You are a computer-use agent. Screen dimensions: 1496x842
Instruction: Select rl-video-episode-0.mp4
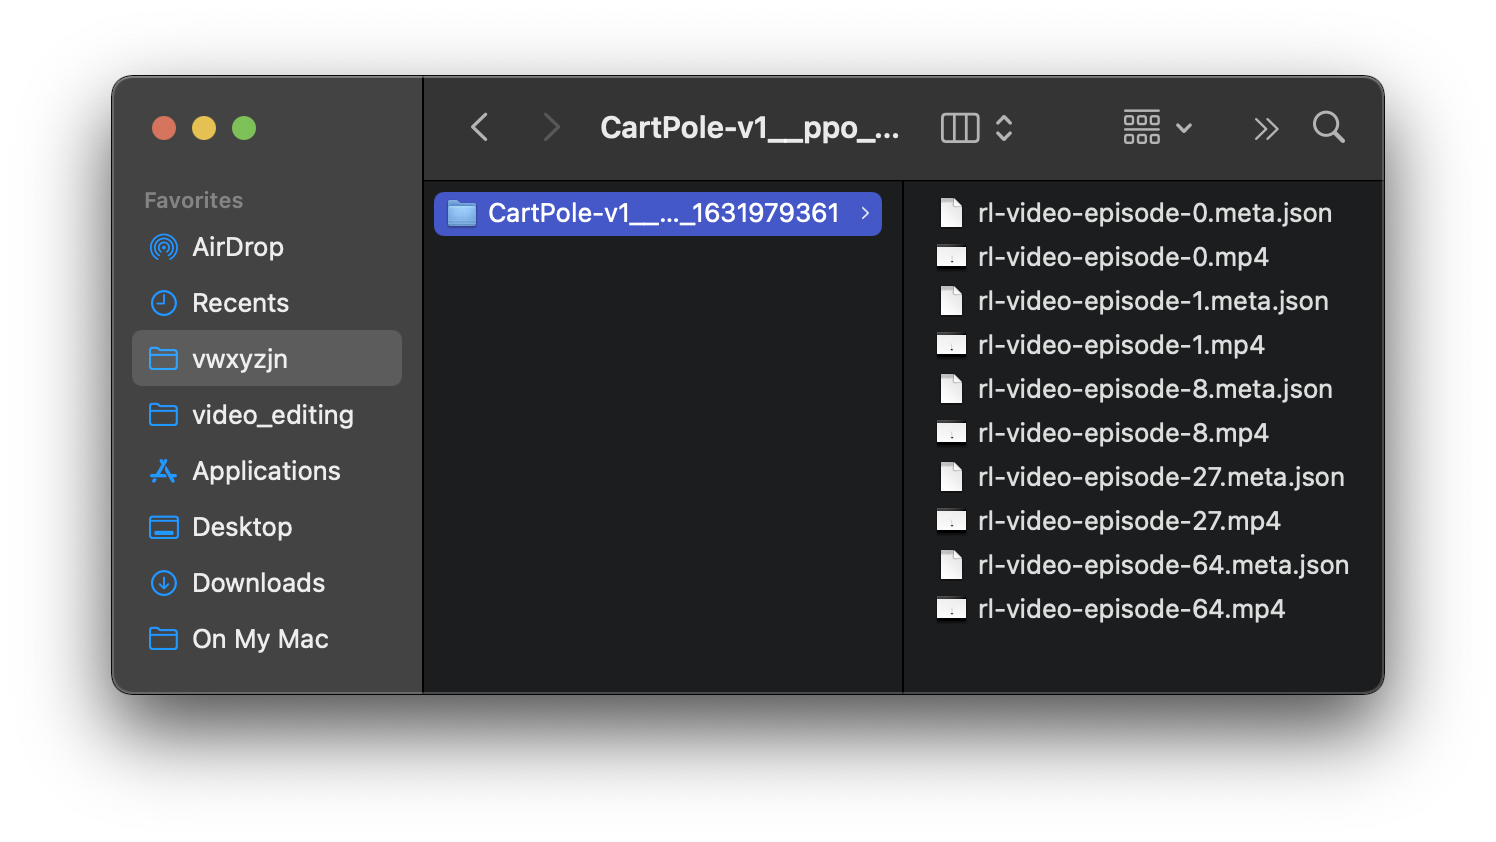tap(1143, 257)
